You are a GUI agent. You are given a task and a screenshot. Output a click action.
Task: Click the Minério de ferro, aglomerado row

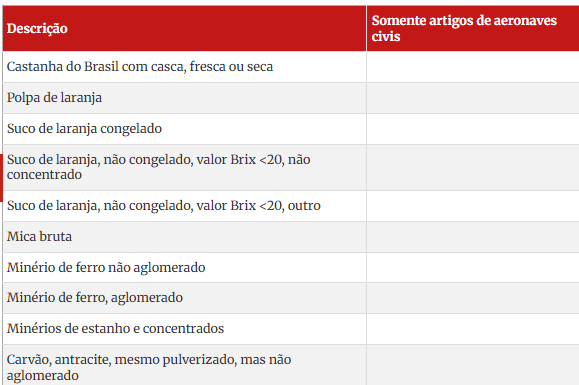pos(291,298)
